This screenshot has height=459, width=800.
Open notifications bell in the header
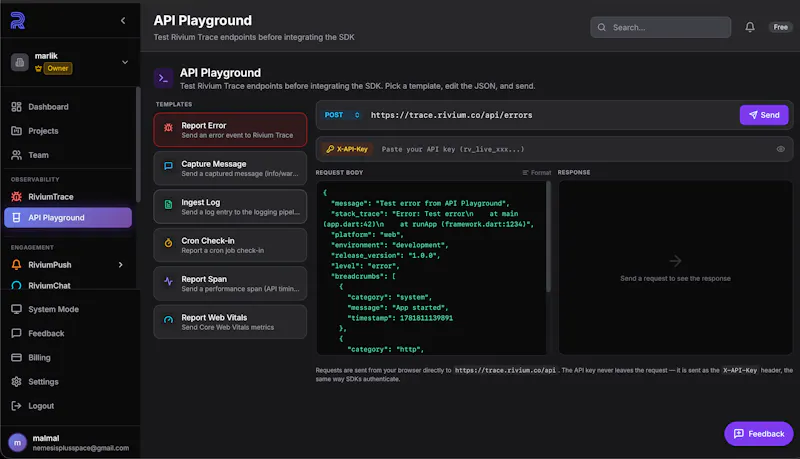749,27
